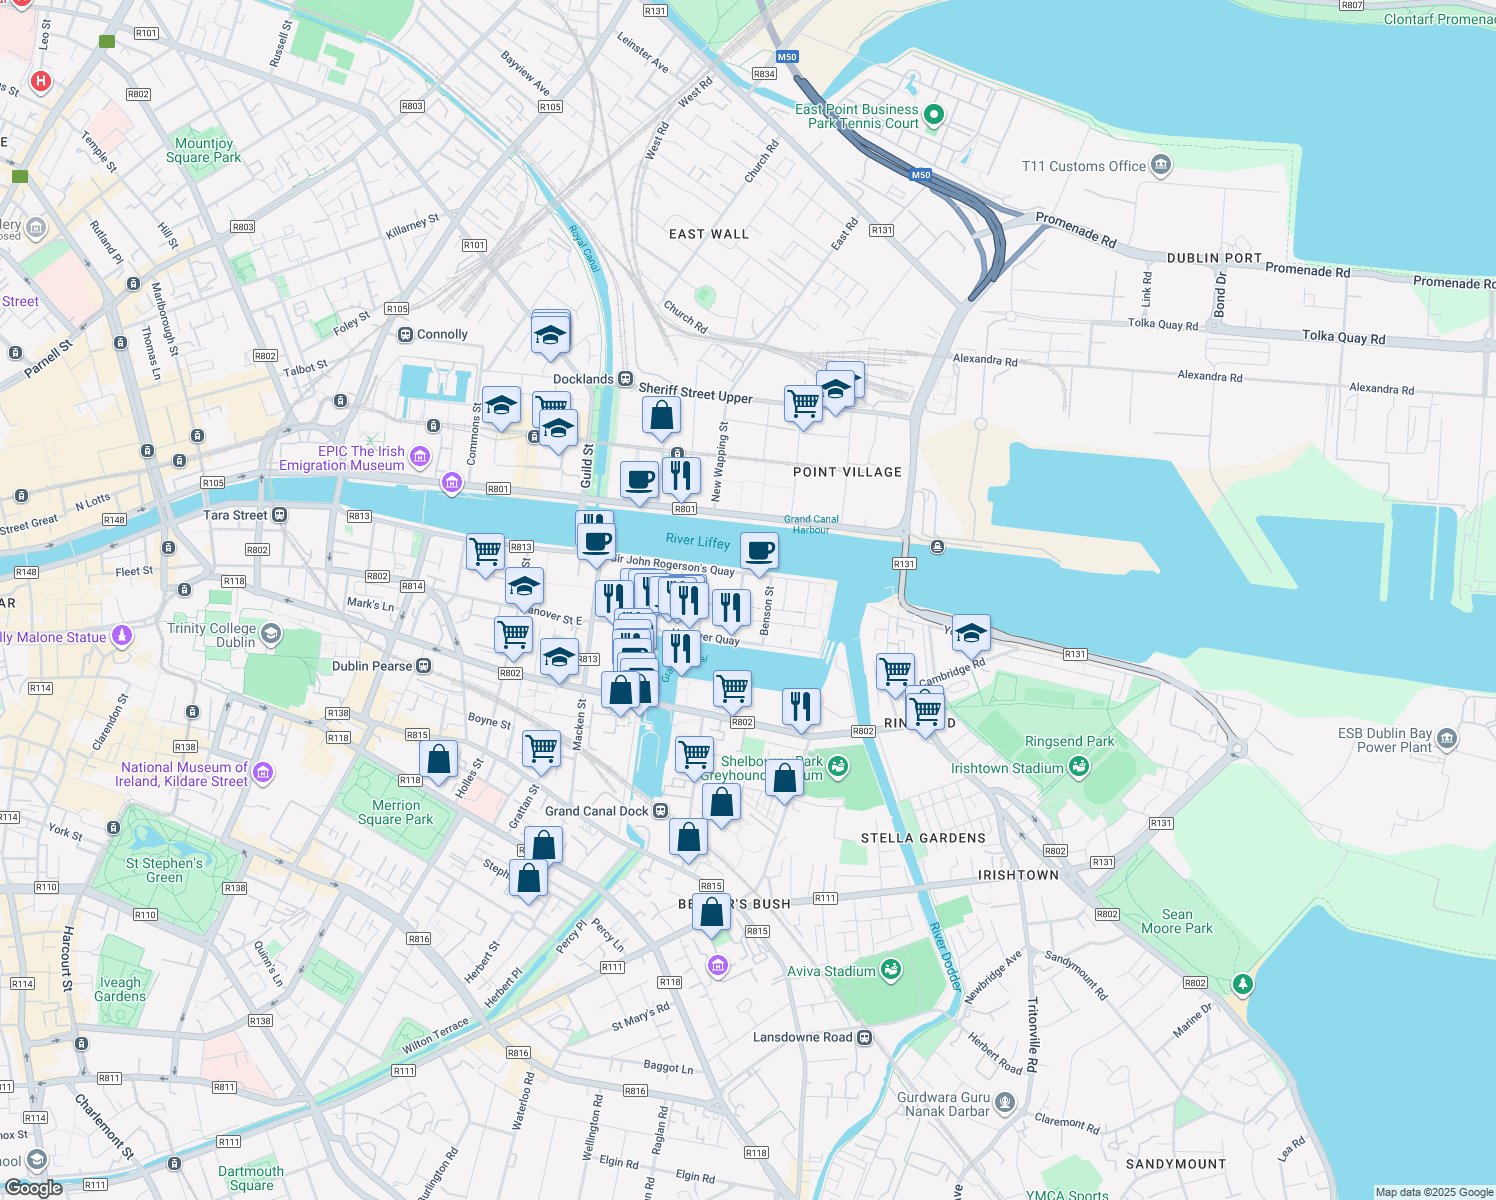
Task: Click the T11 Customs Office icon
Action: 1160,165
